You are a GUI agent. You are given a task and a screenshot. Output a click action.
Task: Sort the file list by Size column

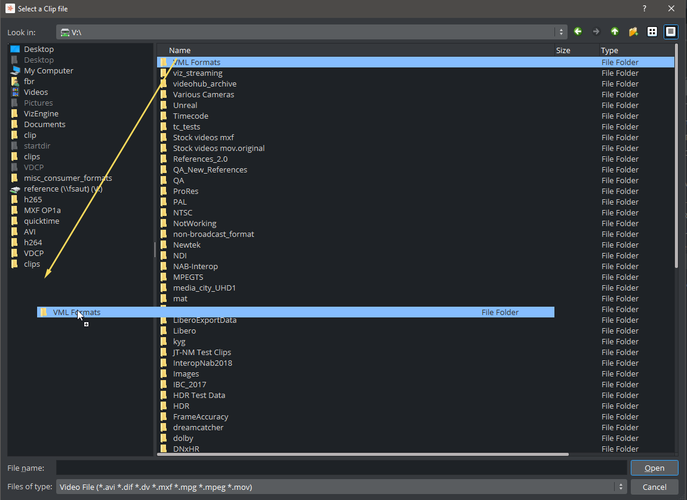point(563,50)
